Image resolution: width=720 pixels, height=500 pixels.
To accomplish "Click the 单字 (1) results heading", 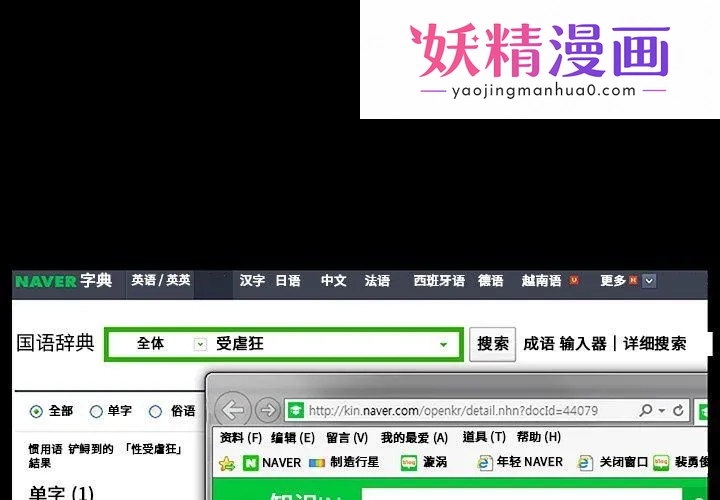I will pos(61,493).
